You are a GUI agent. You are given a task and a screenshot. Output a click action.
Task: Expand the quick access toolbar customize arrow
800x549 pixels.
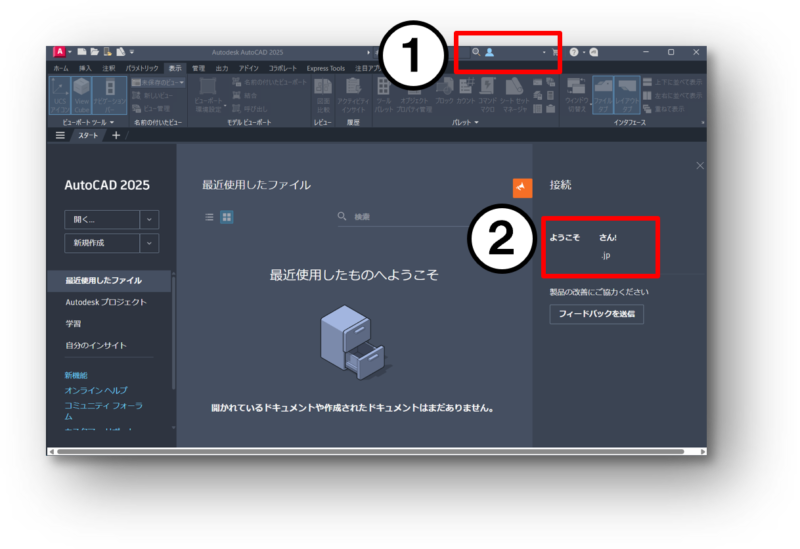coord(132,52)
